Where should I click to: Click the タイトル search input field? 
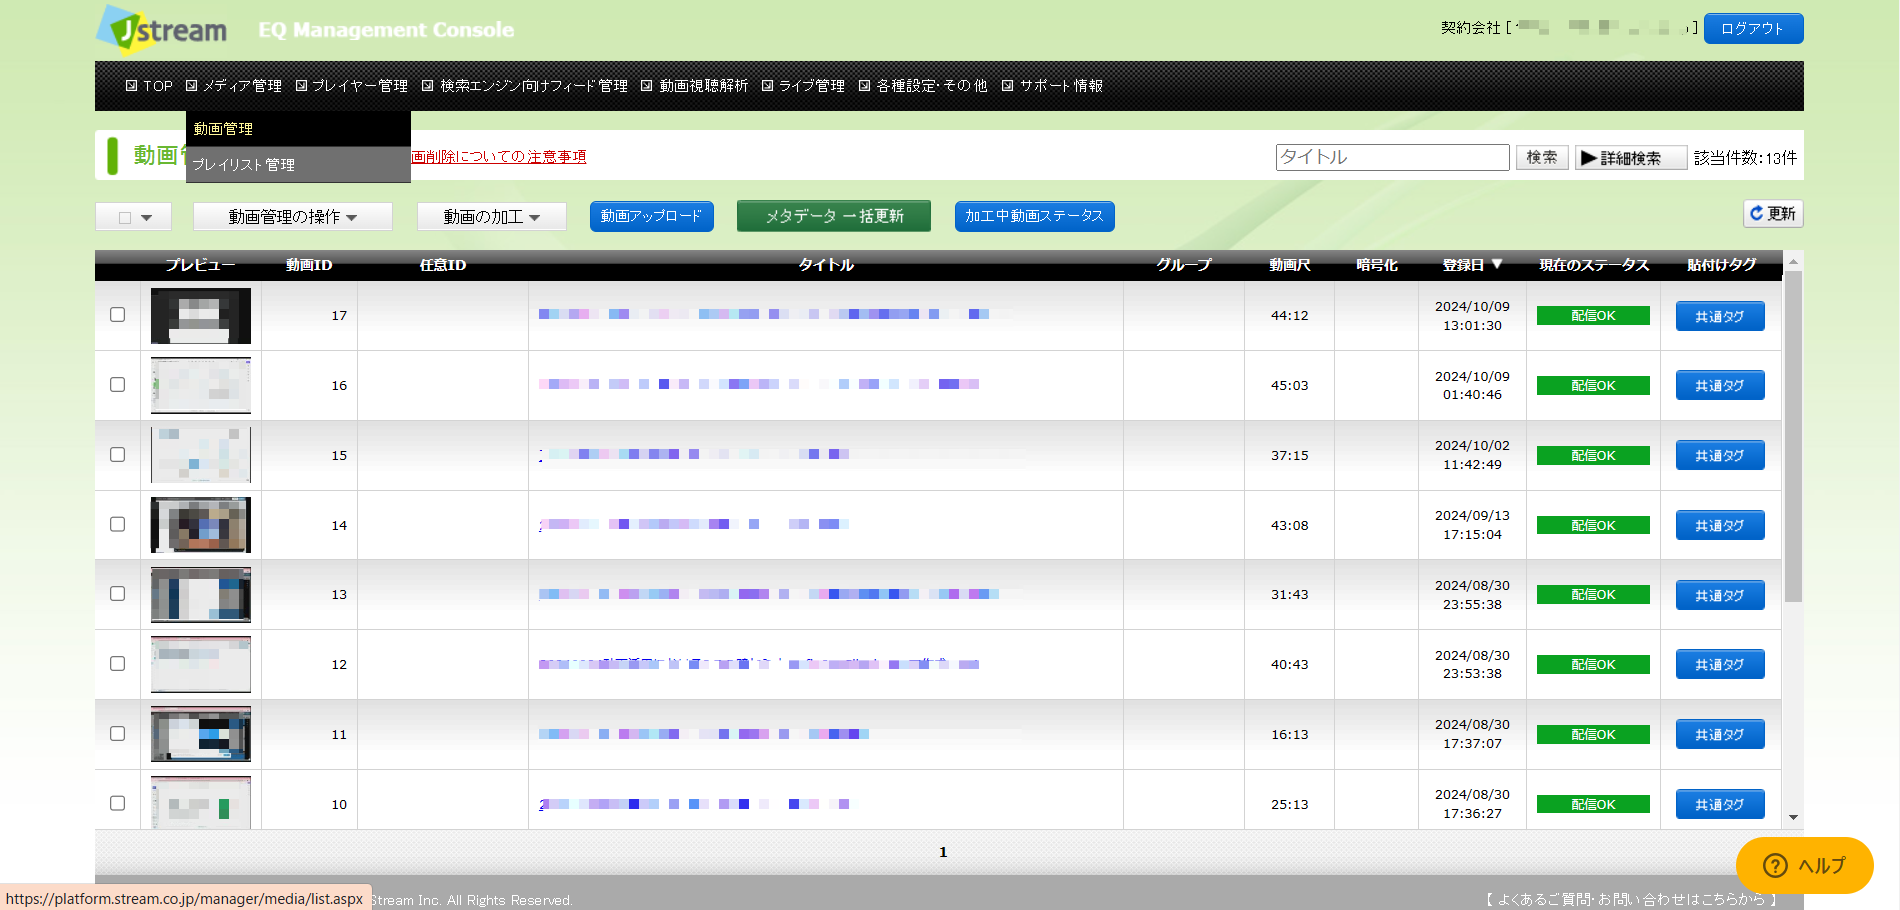click(1391, 157)
